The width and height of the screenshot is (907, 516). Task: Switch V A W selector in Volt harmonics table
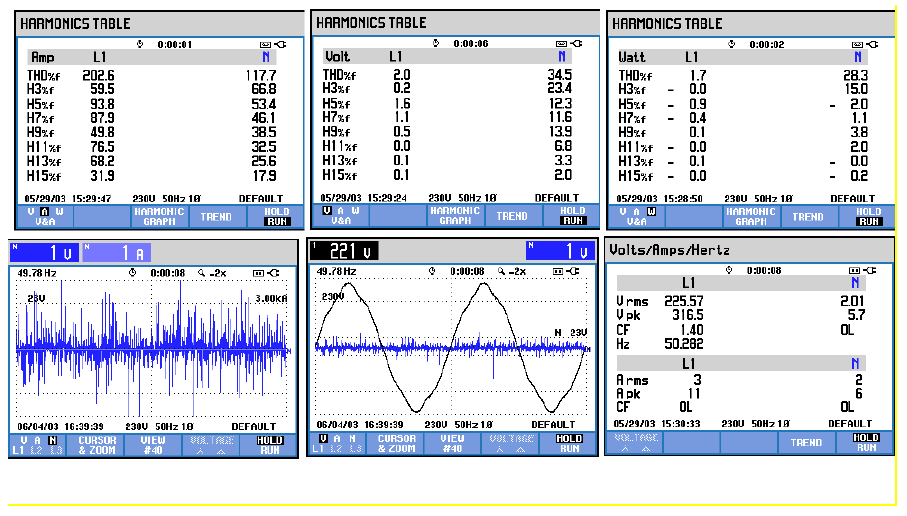click(338, 215)
